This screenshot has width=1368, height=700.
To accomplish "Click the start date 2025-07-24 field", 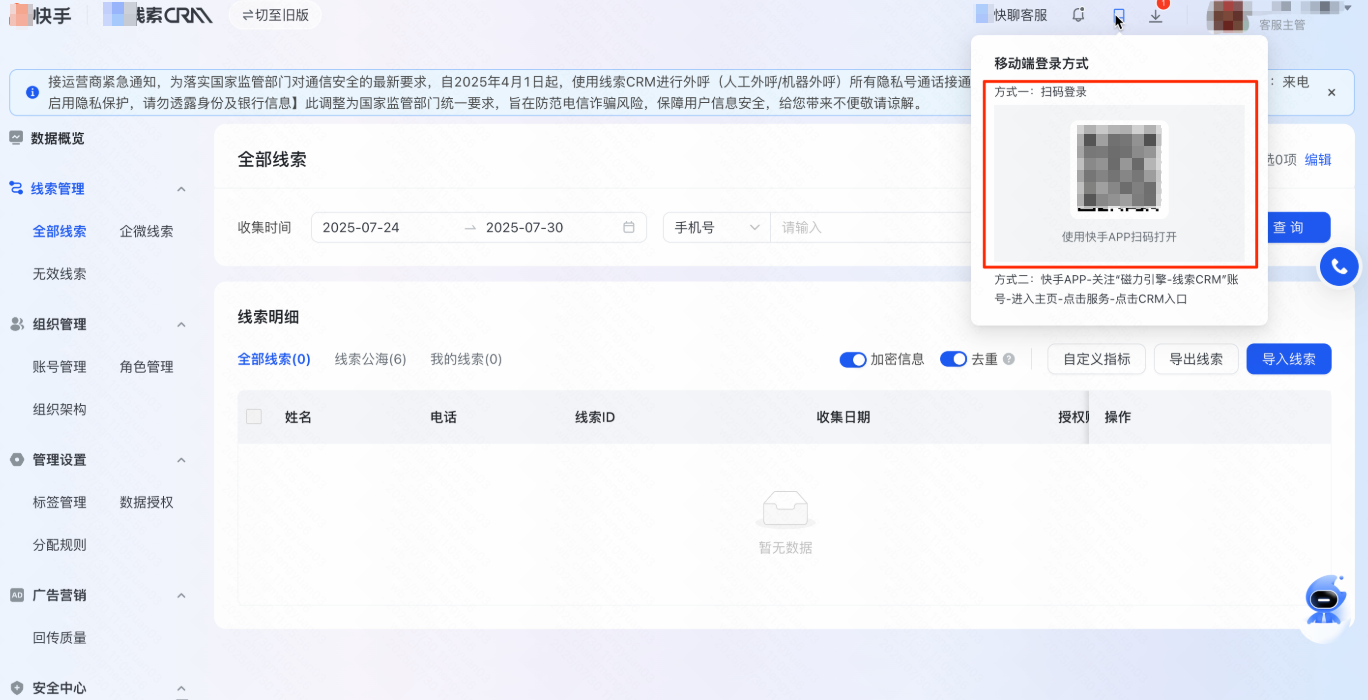I will (x=361, y=227).
